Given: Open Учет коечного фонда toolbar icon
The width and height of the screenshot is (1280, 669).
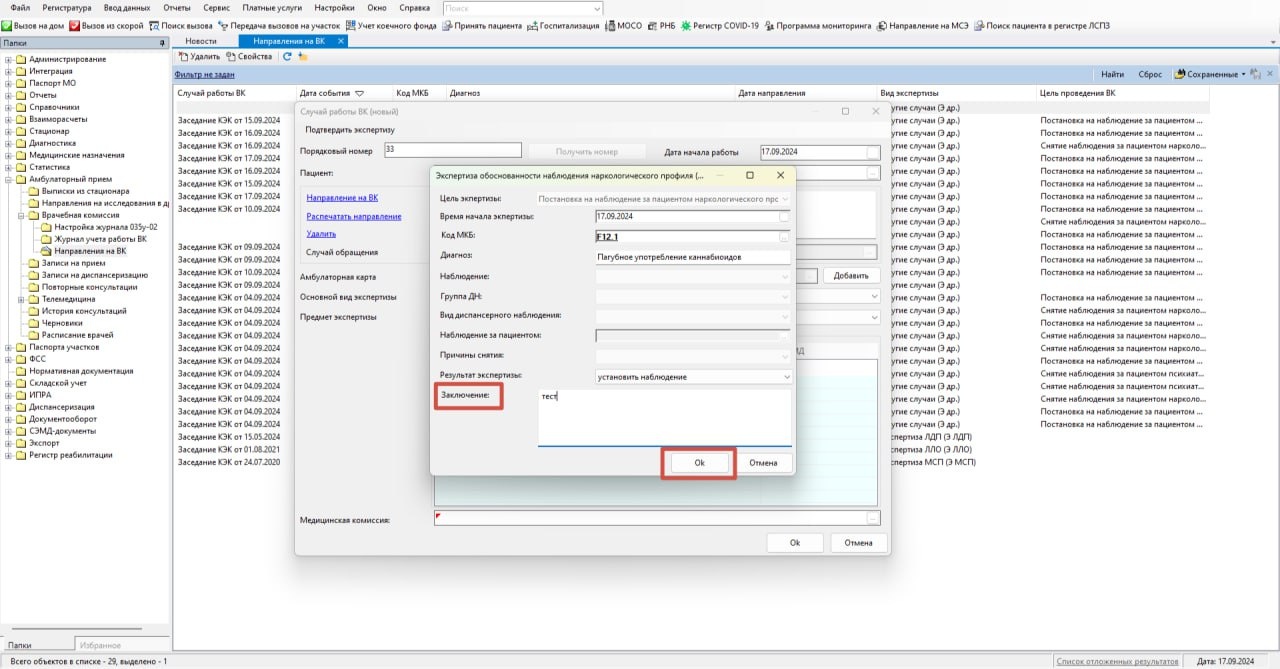Looking at the screenshot, I should (x=351, y=25).
